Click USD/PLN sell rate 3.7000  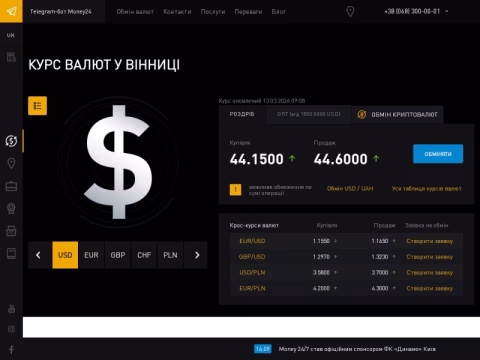coord(380,272)
